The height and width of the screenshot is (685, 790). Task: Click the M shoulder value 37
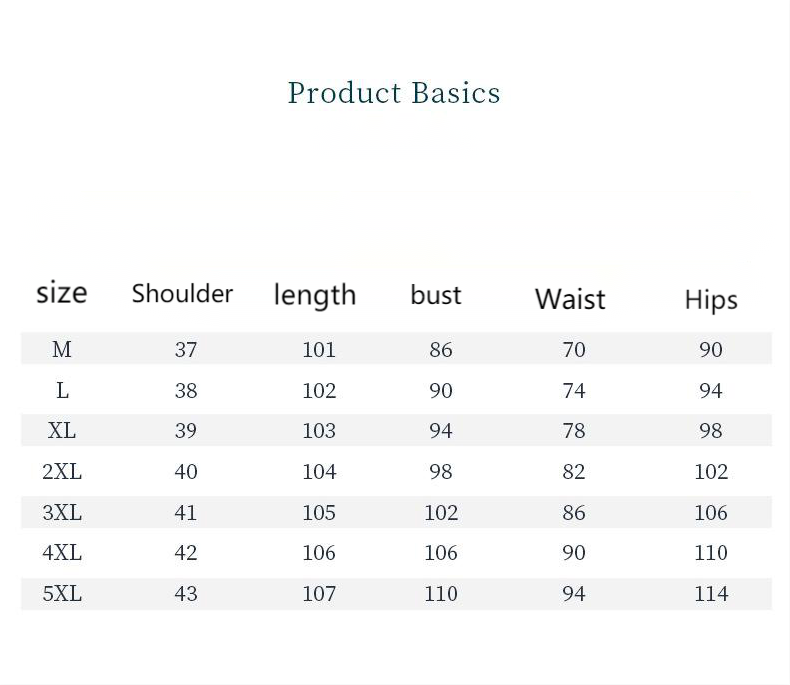click(x=186, y=349)
